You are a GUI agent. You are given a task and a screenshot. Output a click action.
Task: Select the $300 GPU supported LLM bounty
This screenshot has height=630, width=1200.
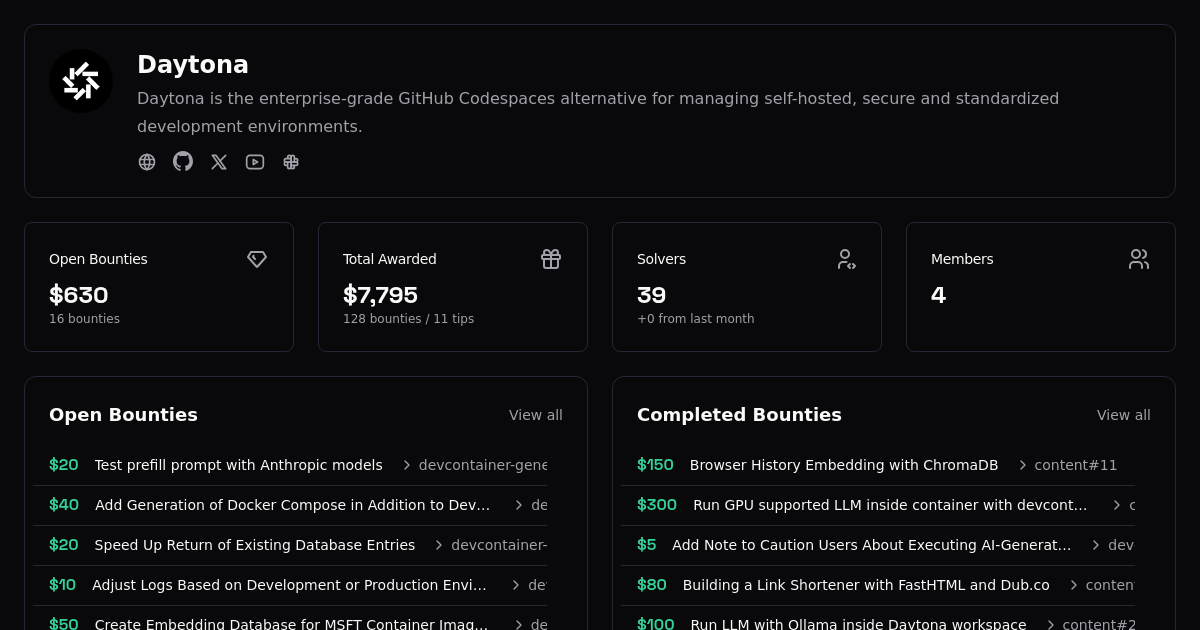click(x=889, y=505)
